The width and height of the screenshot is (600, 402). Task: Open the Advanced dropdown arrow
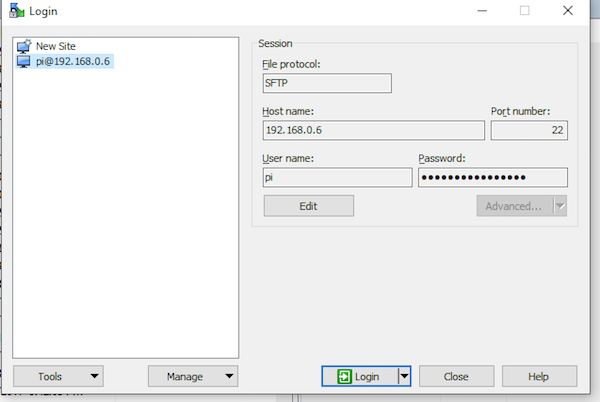pyautogui.click(x=560, y=206)
